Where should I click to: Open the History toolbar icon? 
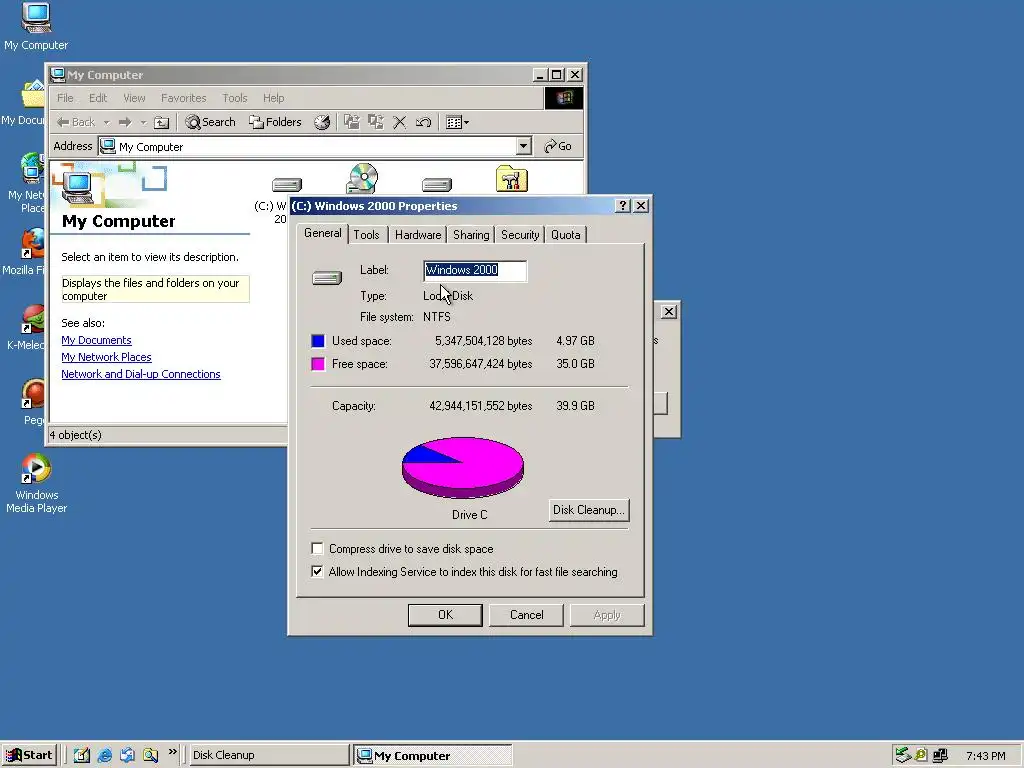point(322,122)
